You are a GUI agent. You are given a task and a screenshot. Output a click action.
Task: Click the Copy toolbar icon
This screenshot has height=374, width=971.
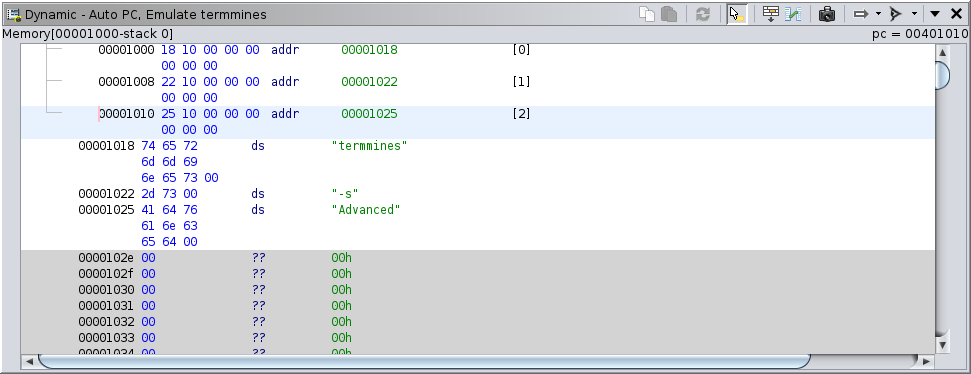(647, 14)
